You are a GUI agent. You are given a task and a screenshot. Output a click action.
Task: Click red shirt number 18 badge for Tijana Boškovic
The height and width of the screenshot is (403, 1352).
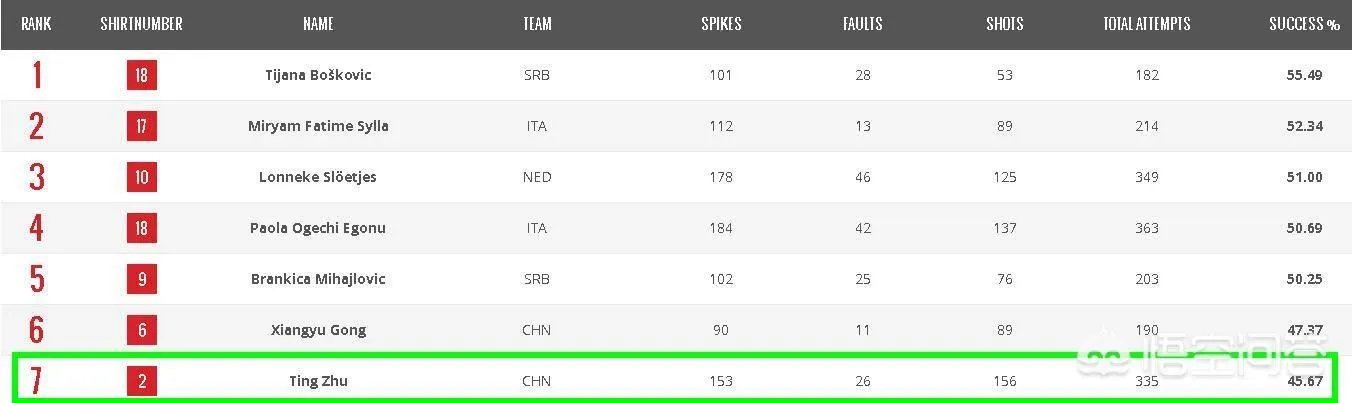(142, 75)
